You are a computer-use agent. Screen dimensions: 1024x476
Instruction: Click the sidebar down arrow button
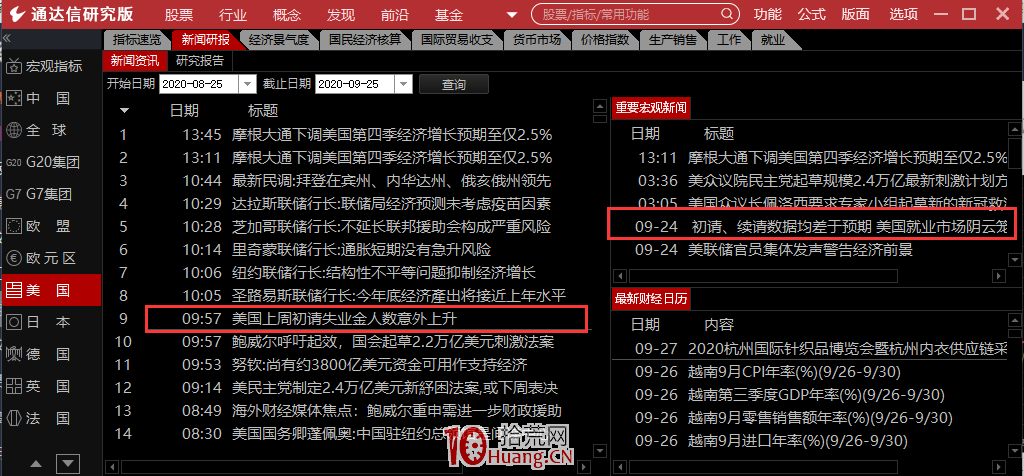click(x=68, y=464)
